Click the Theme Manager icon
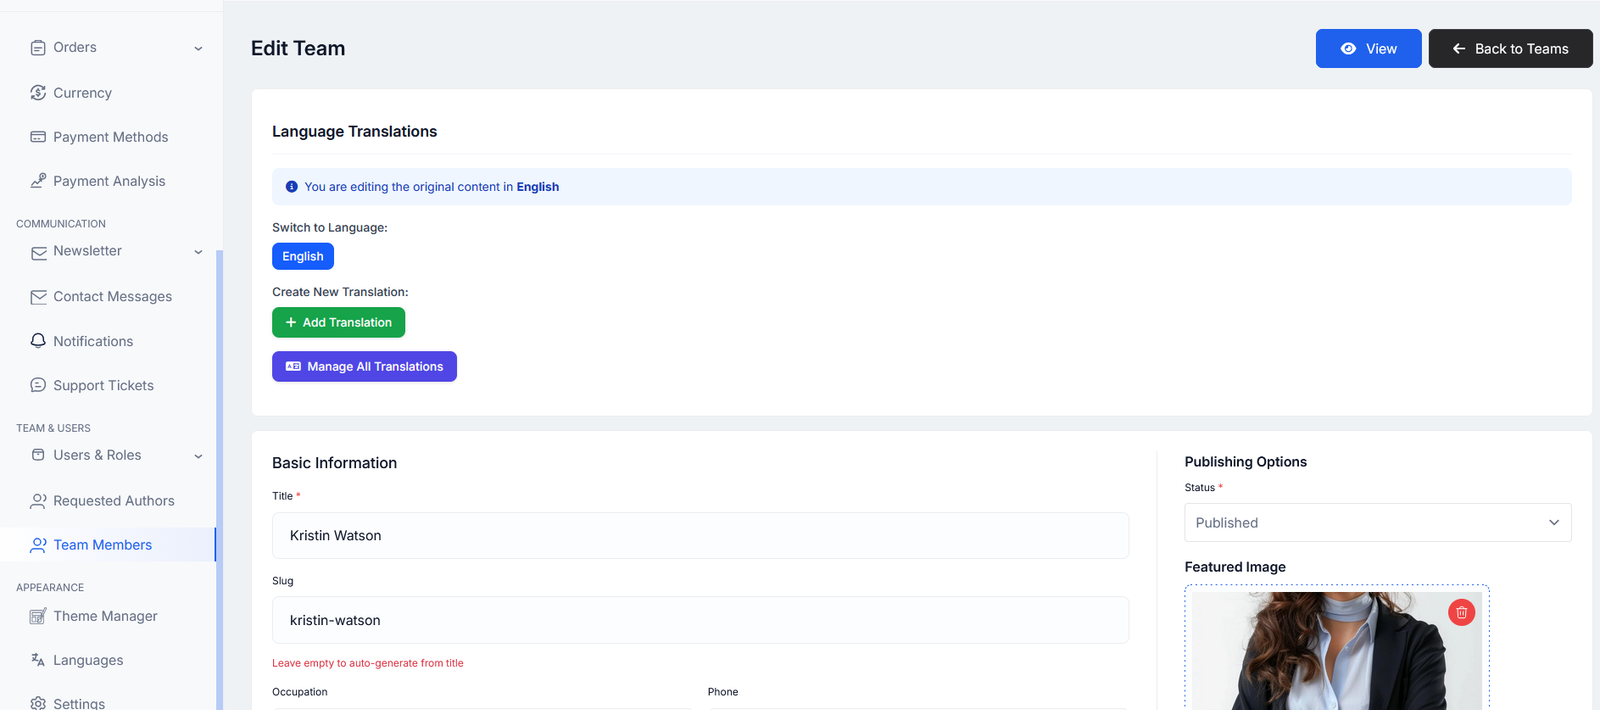 [38, 616]
